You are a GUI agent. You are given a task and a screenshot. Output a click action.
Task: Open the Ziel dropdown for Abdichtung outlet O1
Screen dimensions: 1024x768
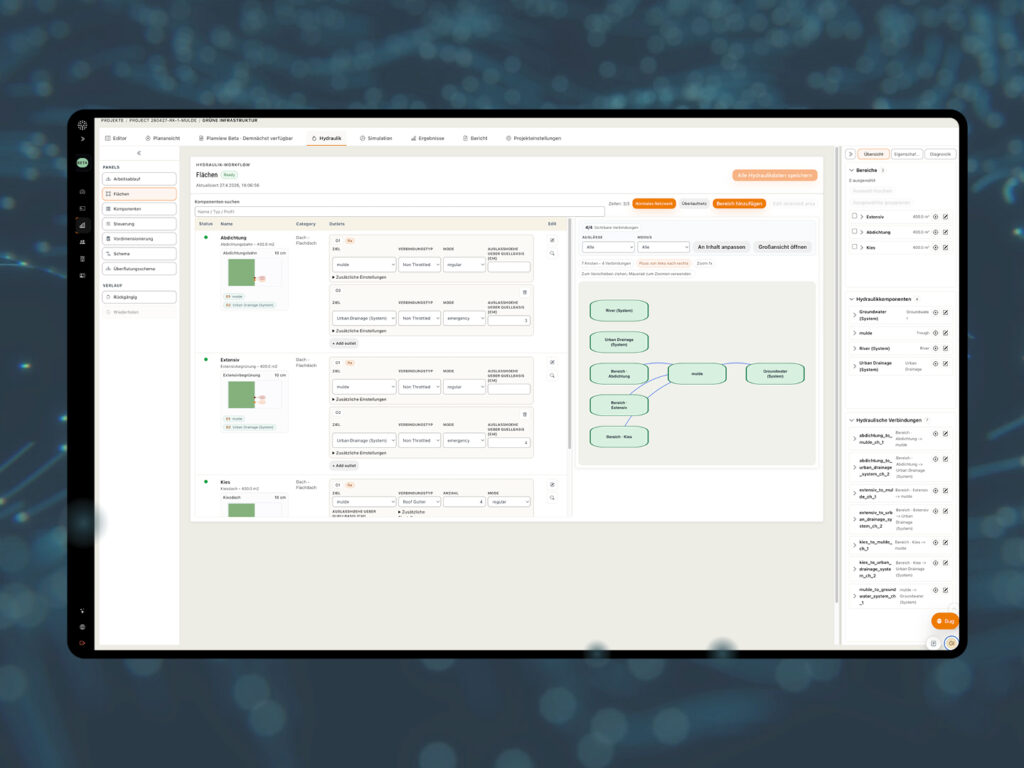pyautogui.click(x=364, y=264)
